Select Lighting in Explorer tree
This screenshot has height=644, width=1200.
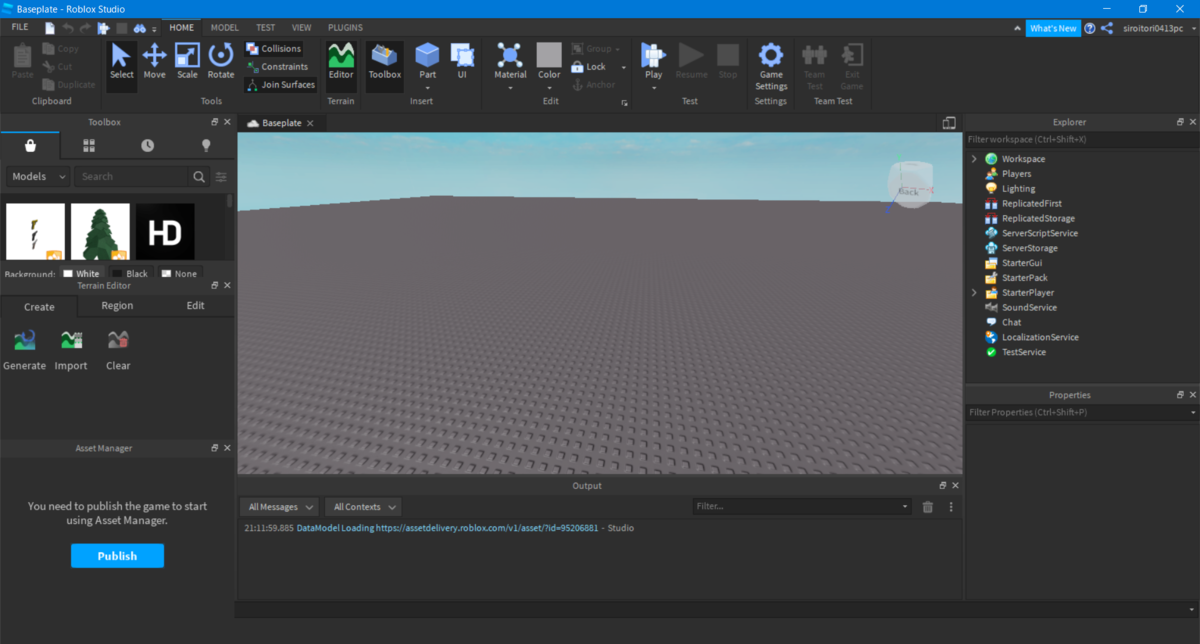1018,189
